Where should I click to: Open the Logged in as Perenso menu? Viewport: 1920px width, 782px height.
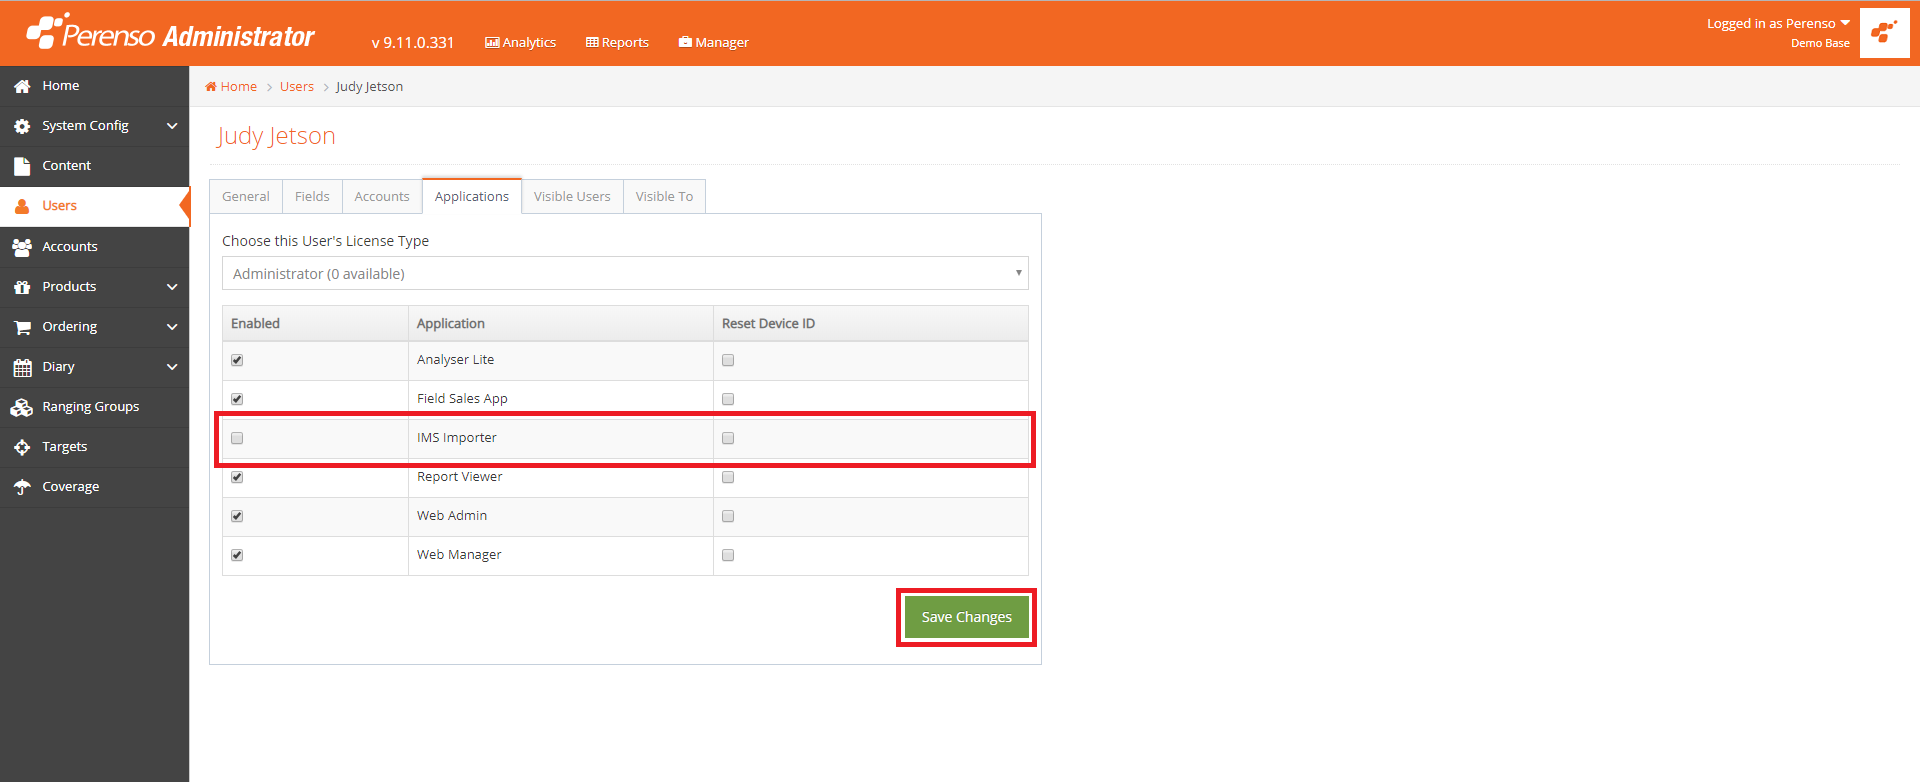pyautogui.click(x=1778, y=23)
